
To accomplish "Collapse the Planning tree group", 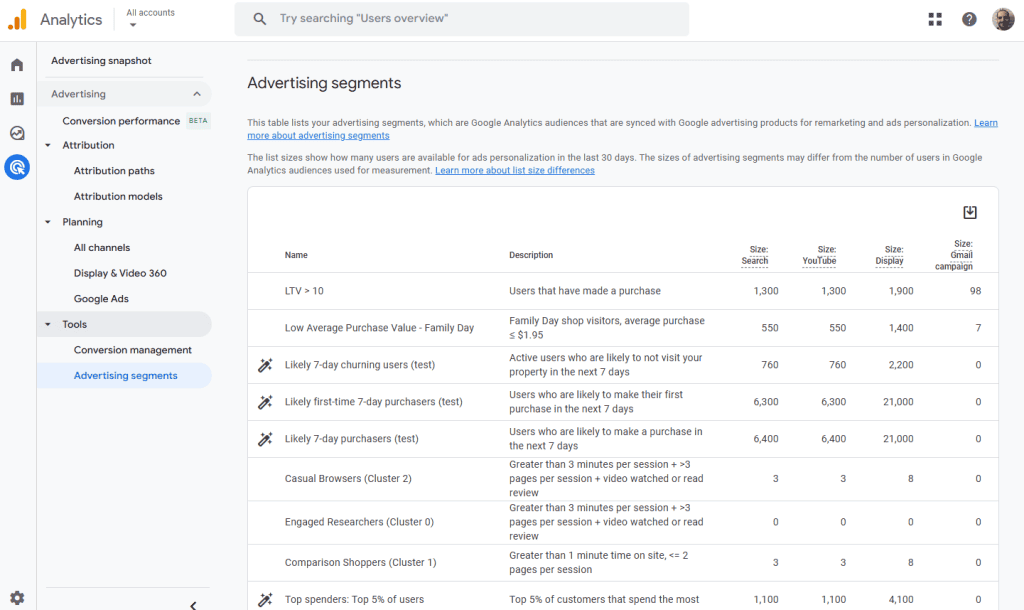I will [48, 222].
